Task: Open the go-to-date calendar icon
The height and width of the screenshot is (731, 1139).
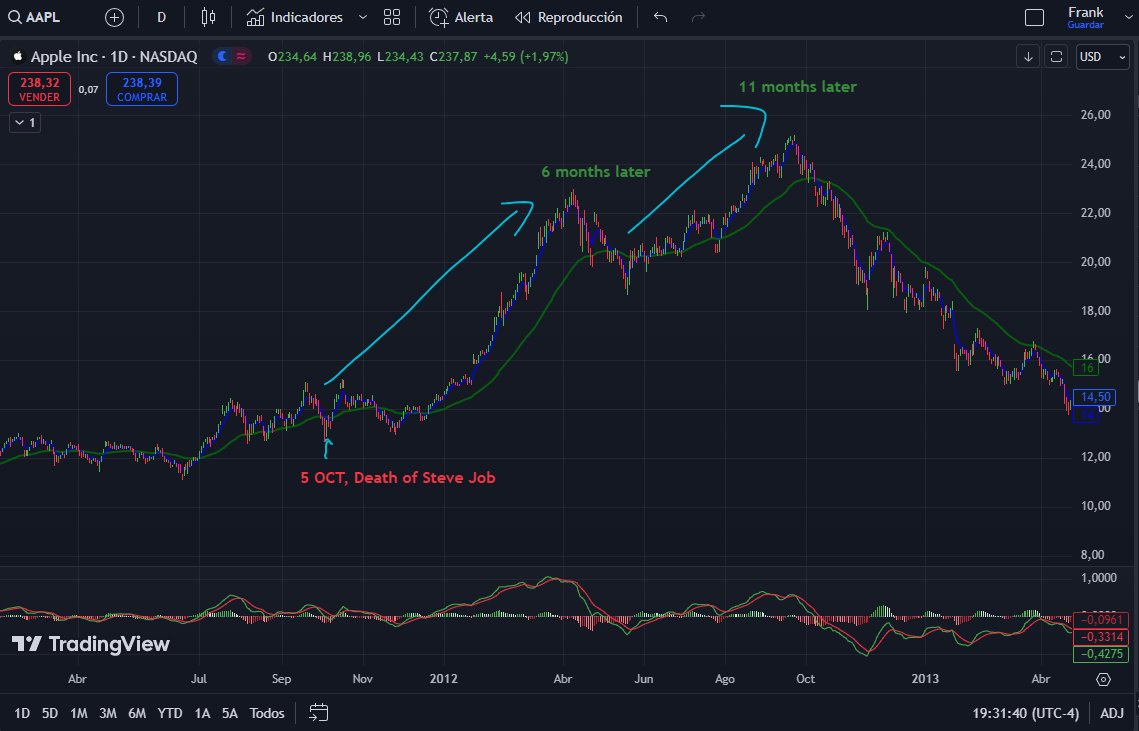Action: click(318, 712)
